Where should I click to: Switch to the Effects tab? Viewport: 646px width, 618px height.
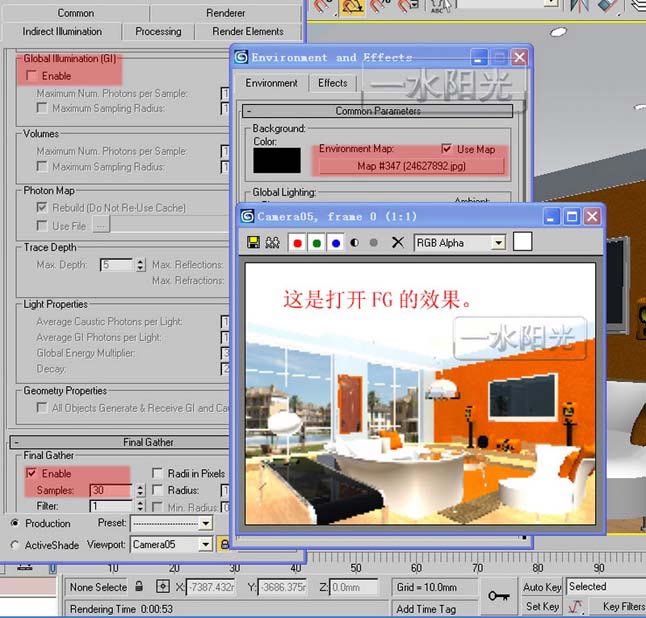point(332,83)
